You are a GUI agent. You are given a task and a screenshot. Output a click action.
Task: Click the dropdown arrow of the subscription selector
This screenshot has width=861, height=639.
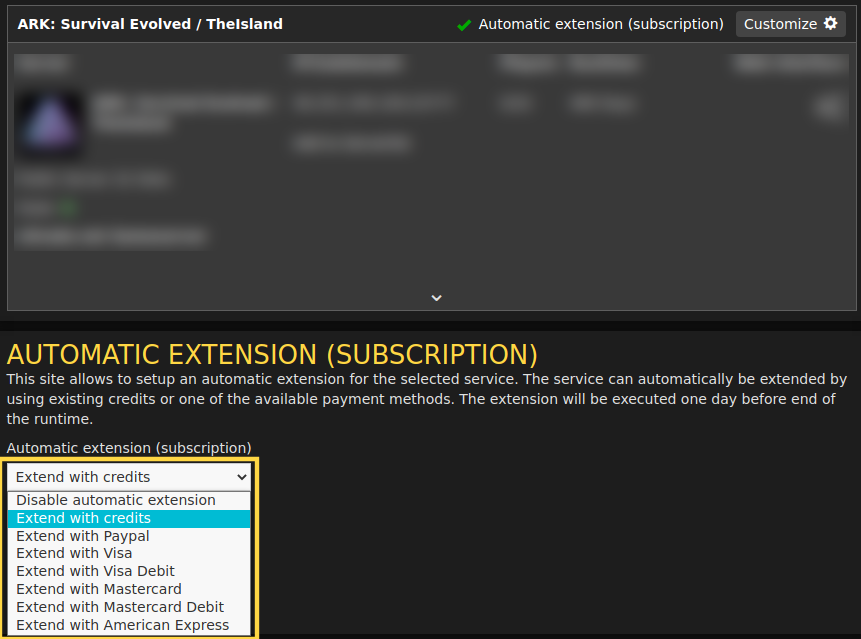pos(242,477)
